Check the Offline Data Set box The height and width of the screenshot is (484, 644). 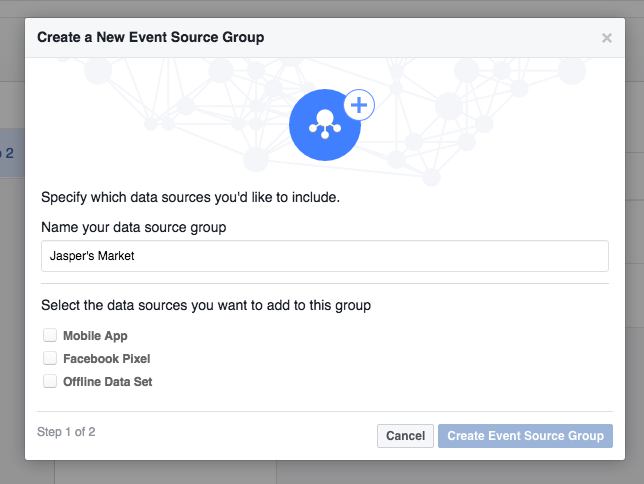tap(50, 381)
